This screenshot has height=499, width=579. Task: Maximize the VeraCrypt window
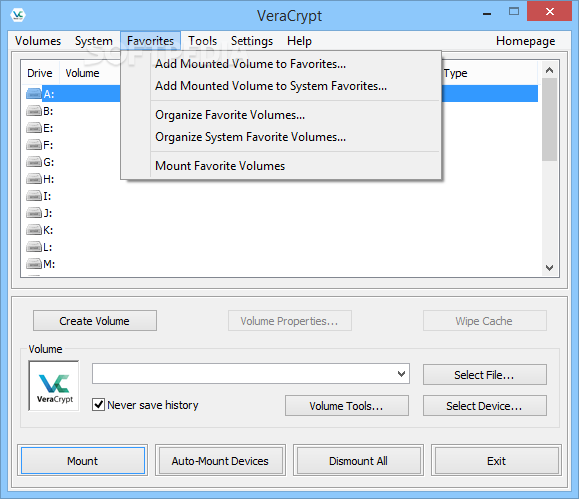pos(514,11)
